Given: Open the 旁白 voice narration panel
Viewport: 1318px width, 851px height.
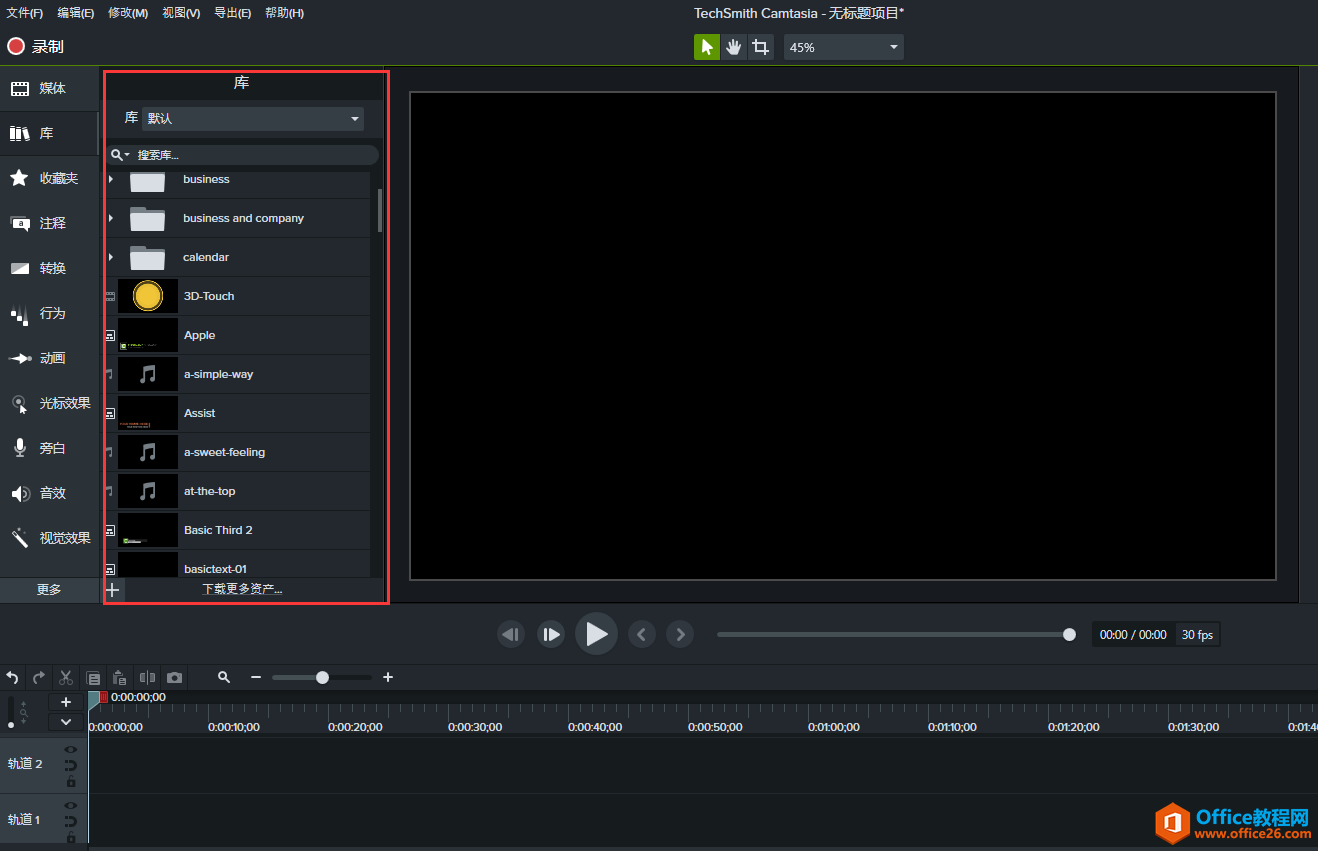Looking at the screenshot, I should [48, 449].
